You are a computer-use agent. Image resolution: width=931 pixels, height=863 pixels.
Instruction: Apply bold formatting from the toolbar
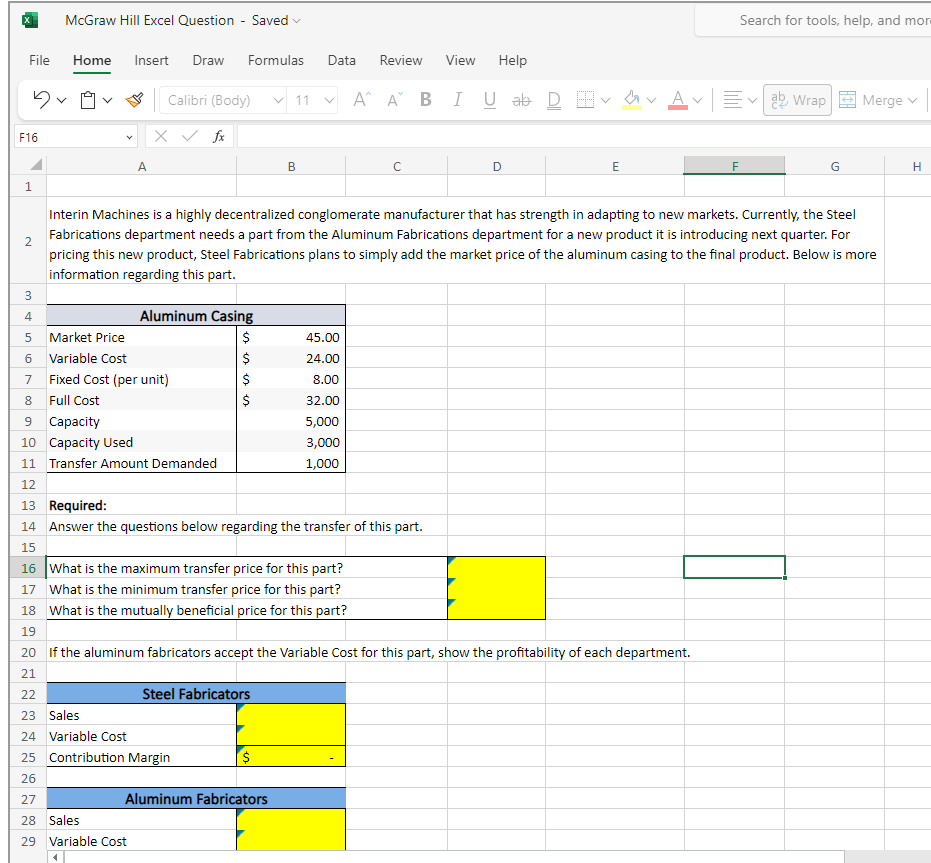[x=425, y=99]
